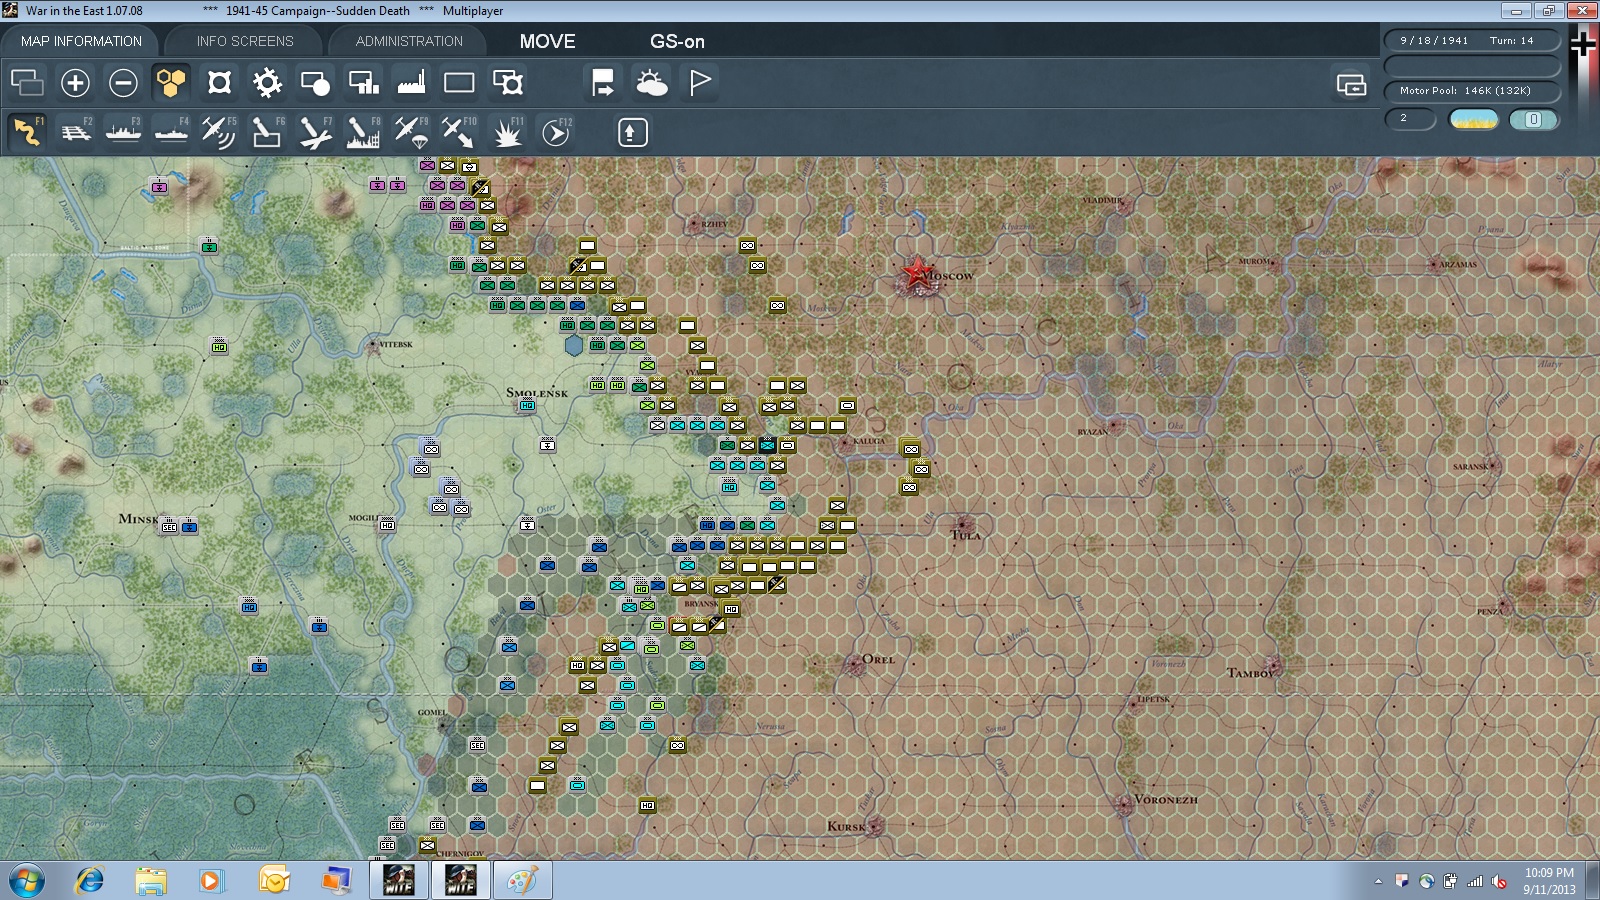
Task: Switch to F2 rail mode
Action: (x=75, y=131)
